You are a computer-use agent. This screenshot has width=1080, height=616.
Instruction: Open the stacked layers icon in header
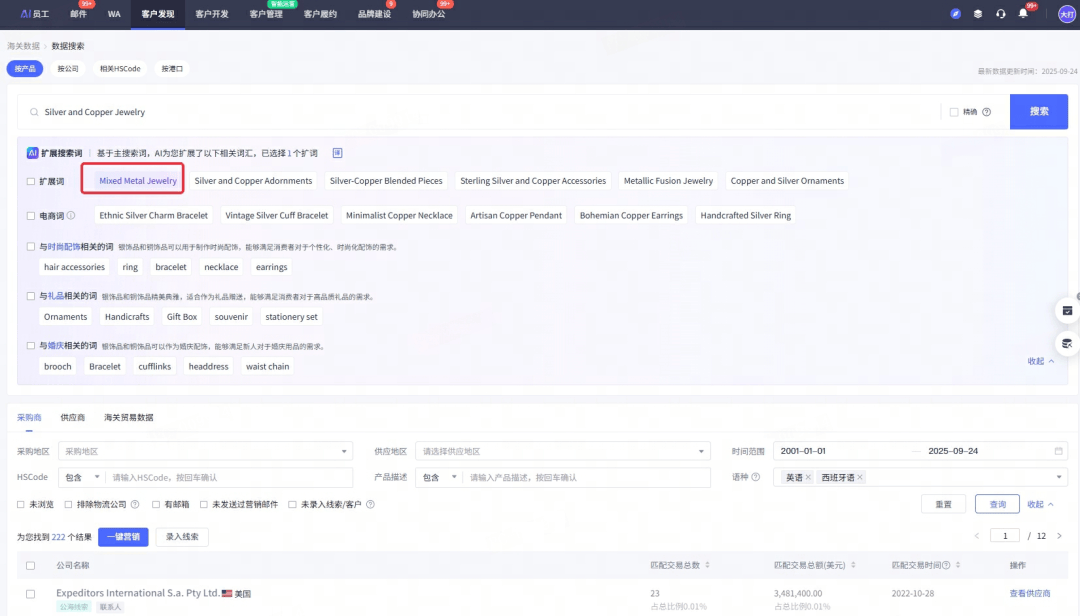point(978,14)
